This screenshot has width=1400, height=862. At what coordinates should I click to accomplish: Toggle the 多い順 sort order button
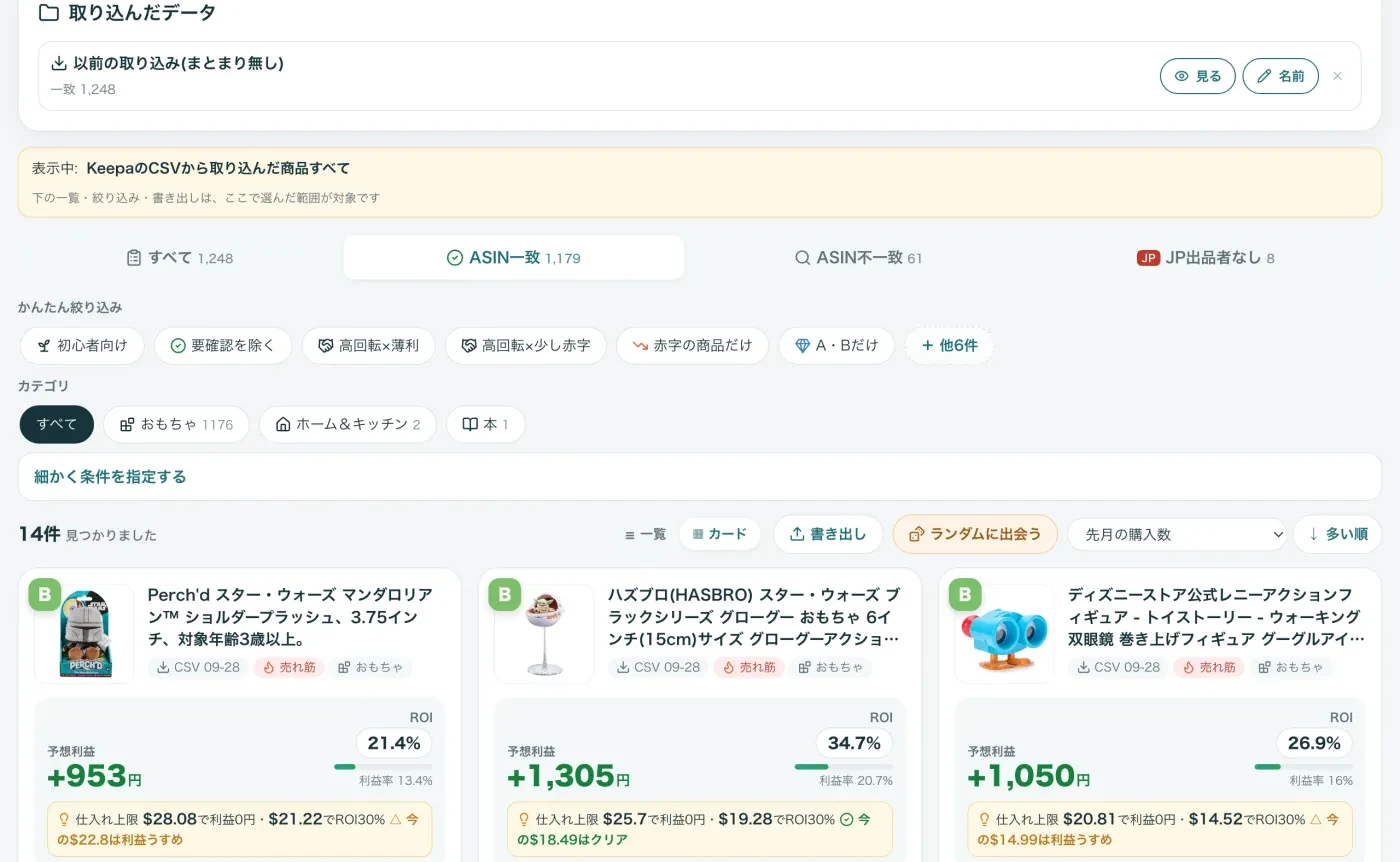pyautogui.click(x=1337, y=534)
